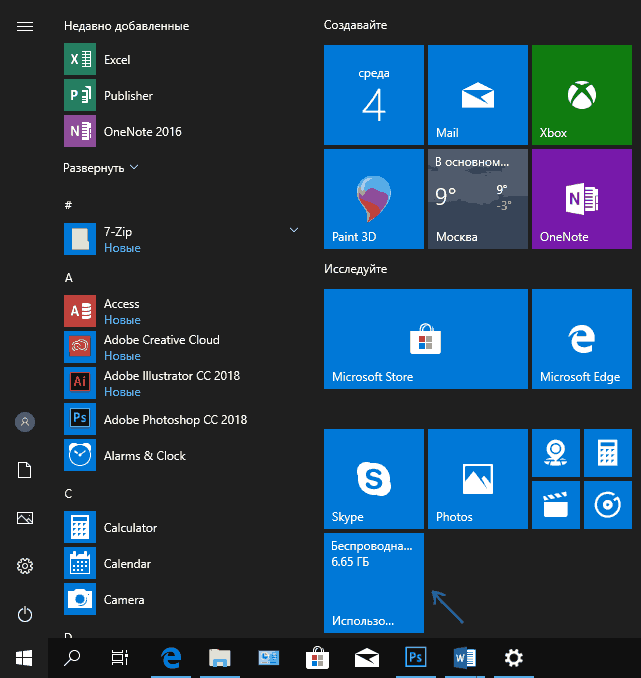Open the 7-Zip folder entry
This screenshot has height=678, width=641.
point(182,239)
